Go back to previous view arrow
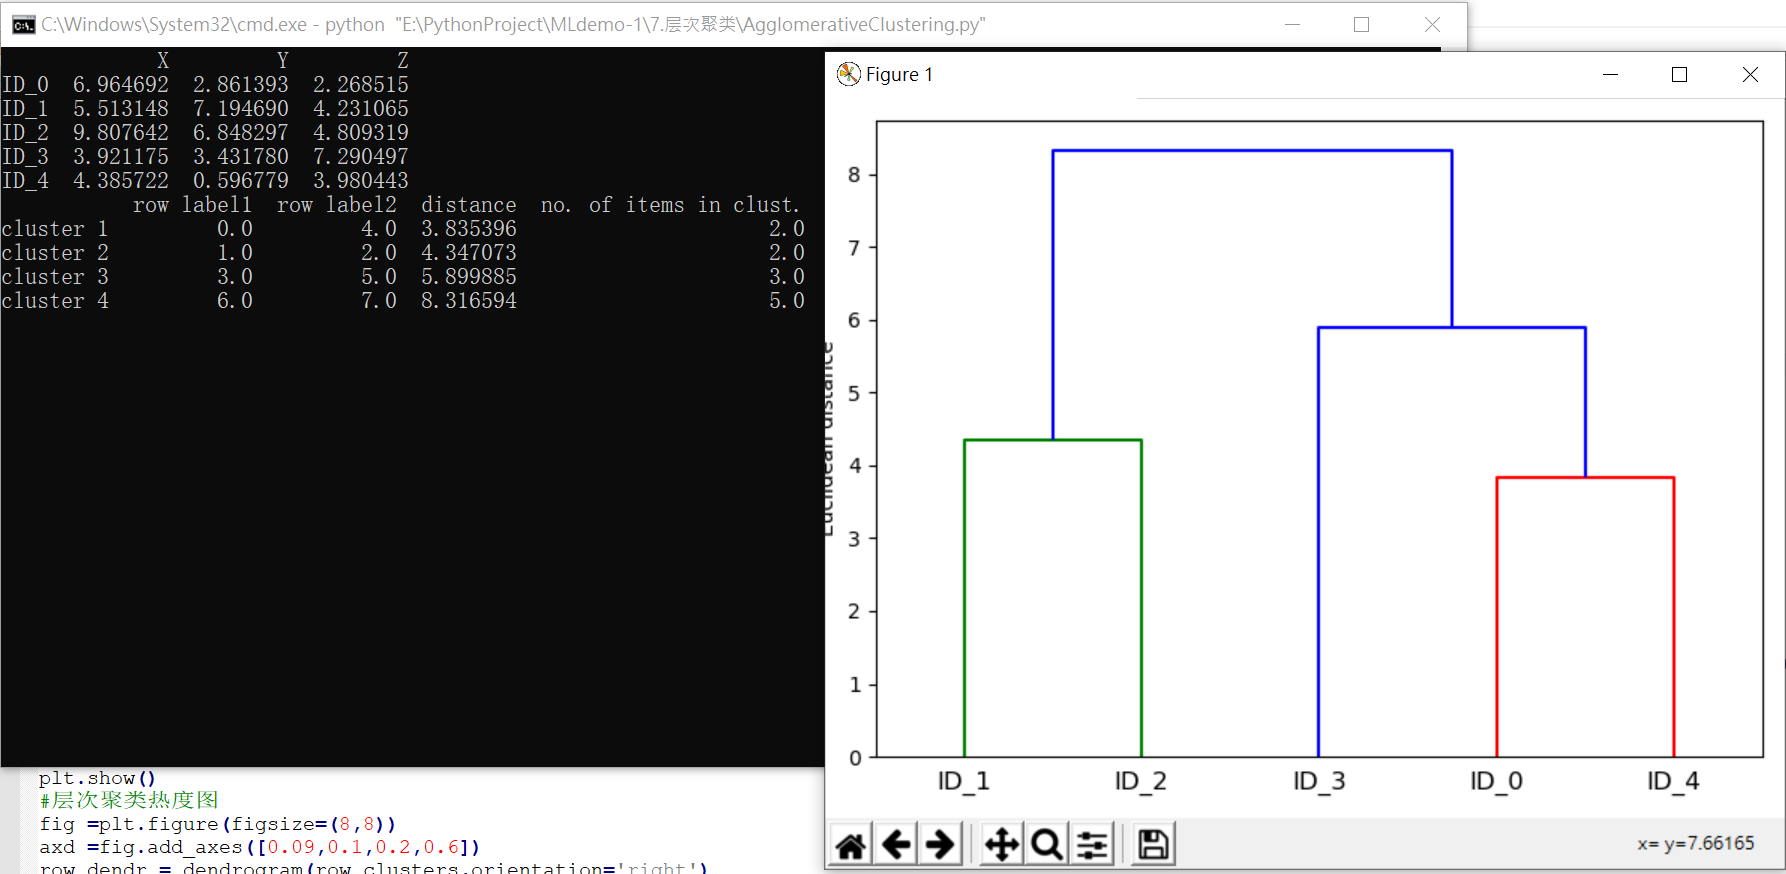Image resolution: width=1786 pixels, height=874 pixels. 897,845
